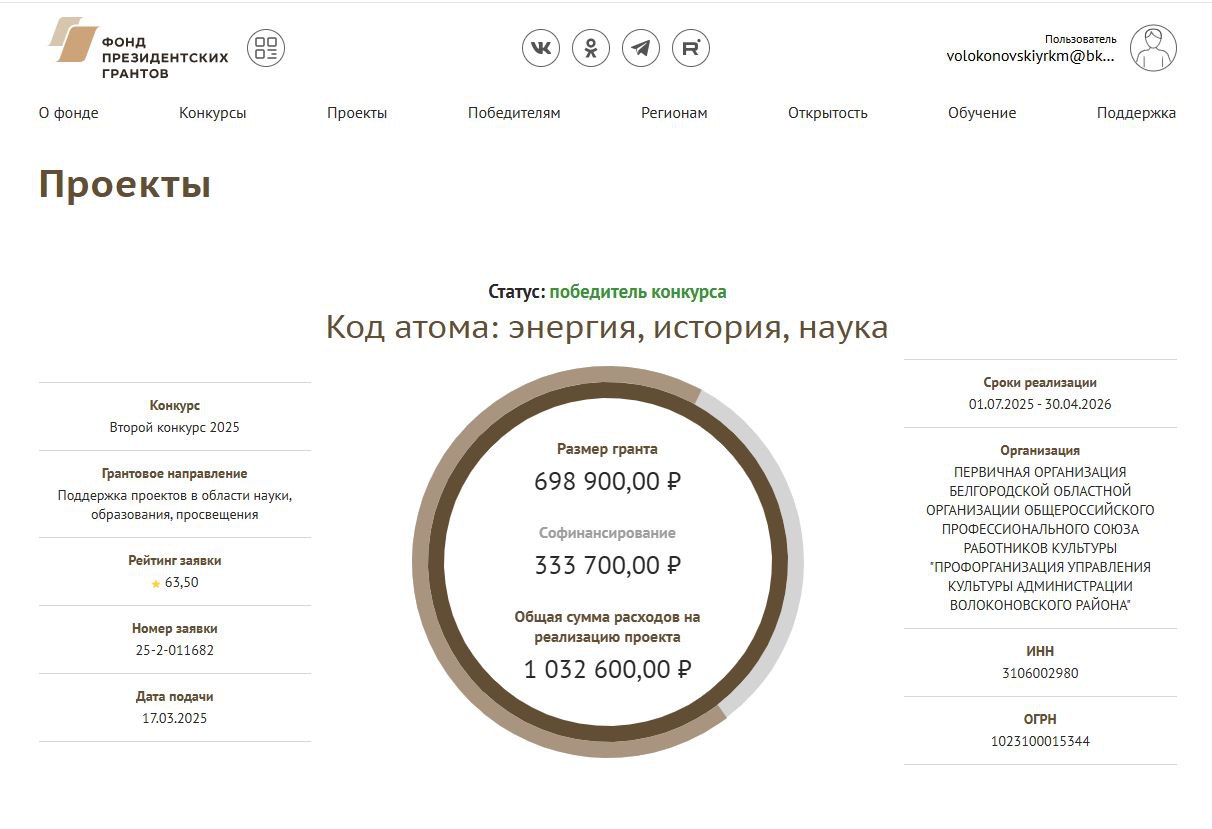Open the Обучение menu
1212x829 pixels.
[982, 113]
